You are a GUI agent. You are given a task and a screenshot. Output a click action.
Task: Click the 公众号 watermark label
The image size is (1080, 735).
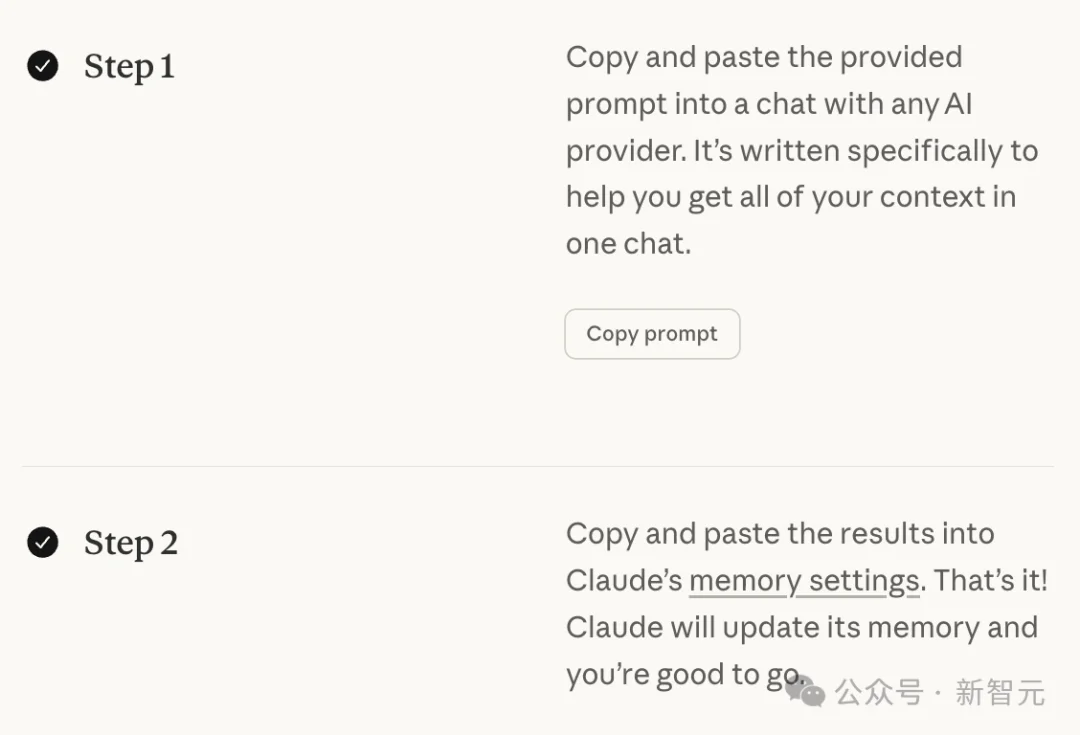(x=879, y=692)
